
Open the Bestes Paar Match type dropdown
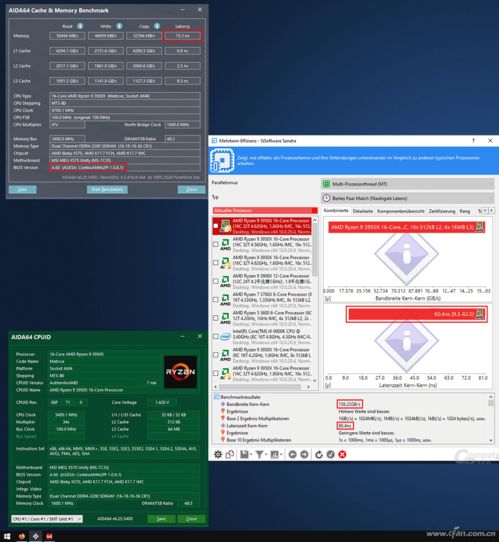(x=408, y=198)
